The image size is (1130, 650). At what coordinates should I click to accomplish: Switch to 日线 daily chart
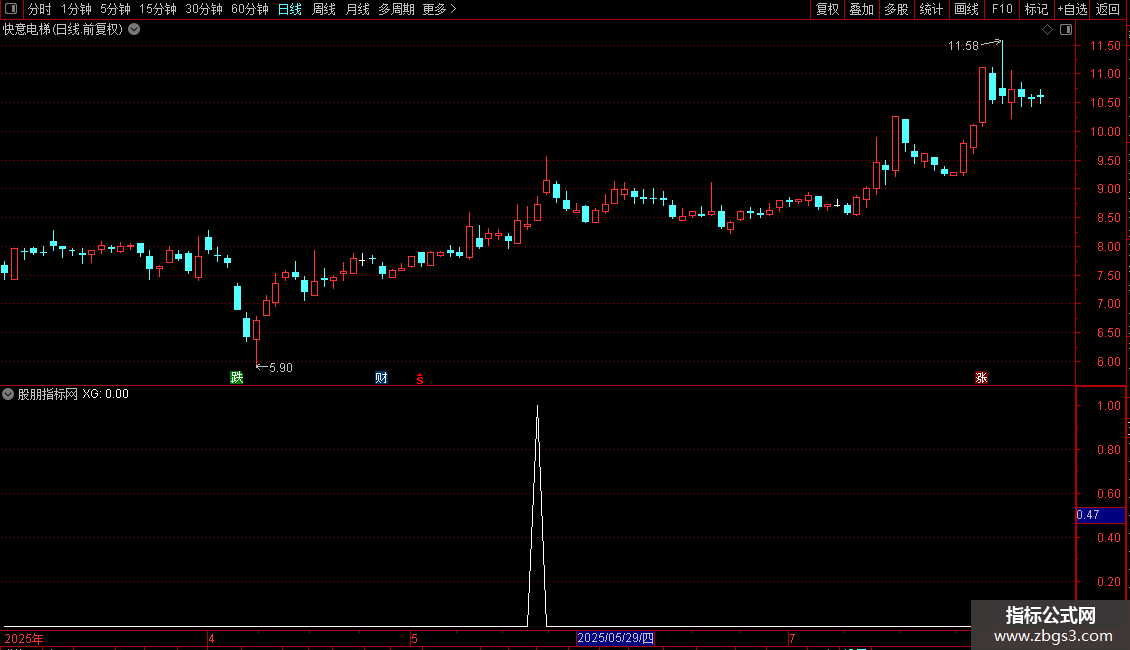click(x=290, y=9)
